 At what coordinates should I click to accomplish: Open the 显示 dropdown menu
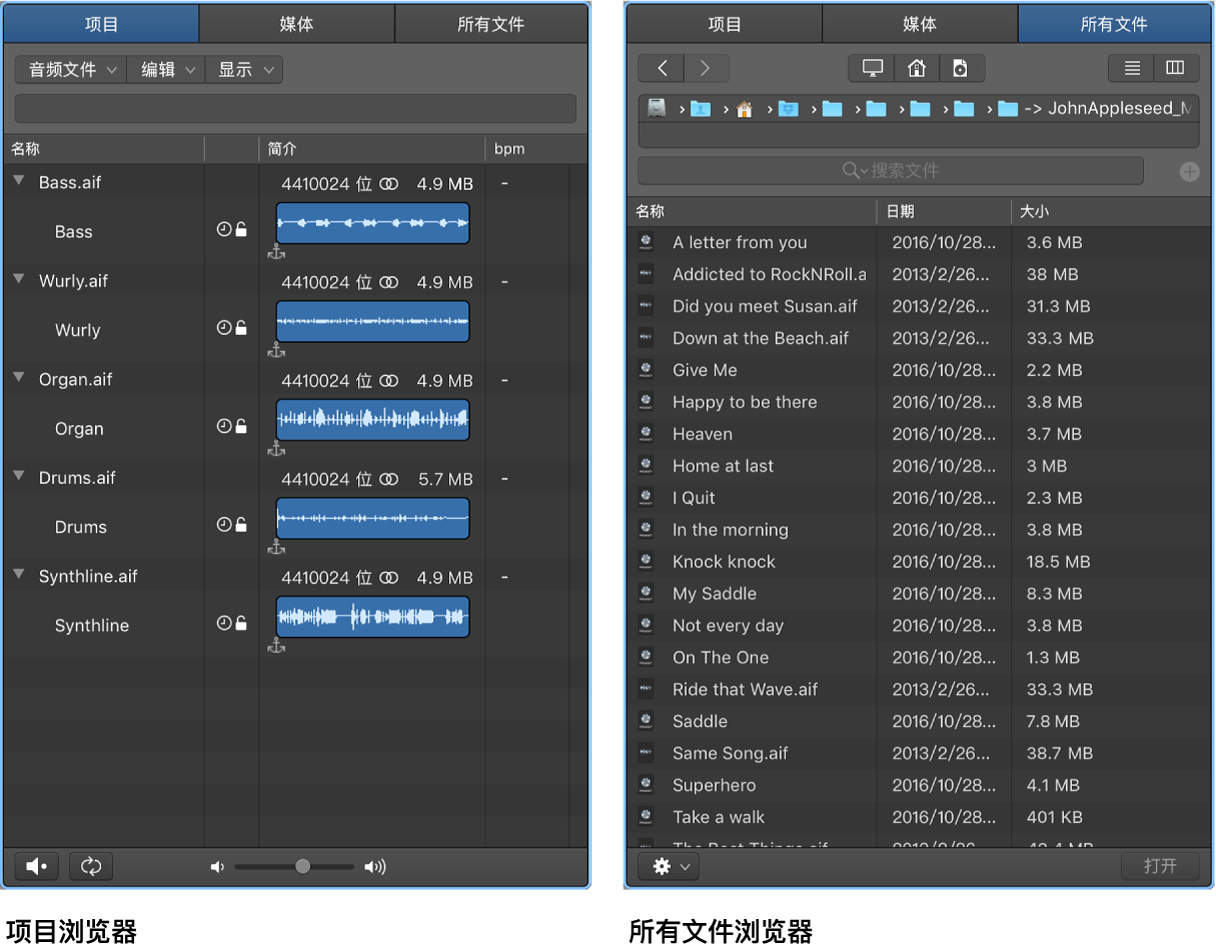(243, 69)
